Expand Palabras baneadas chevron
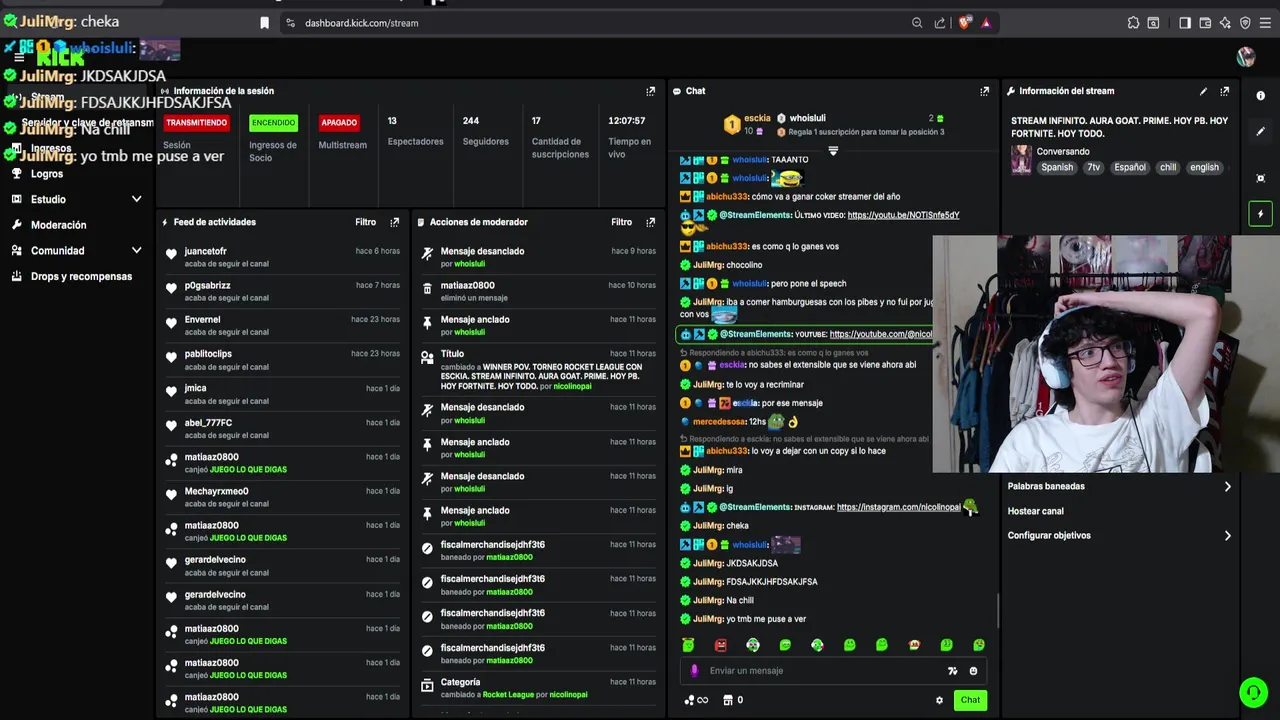1280x720 pixels. point(1227,487)
